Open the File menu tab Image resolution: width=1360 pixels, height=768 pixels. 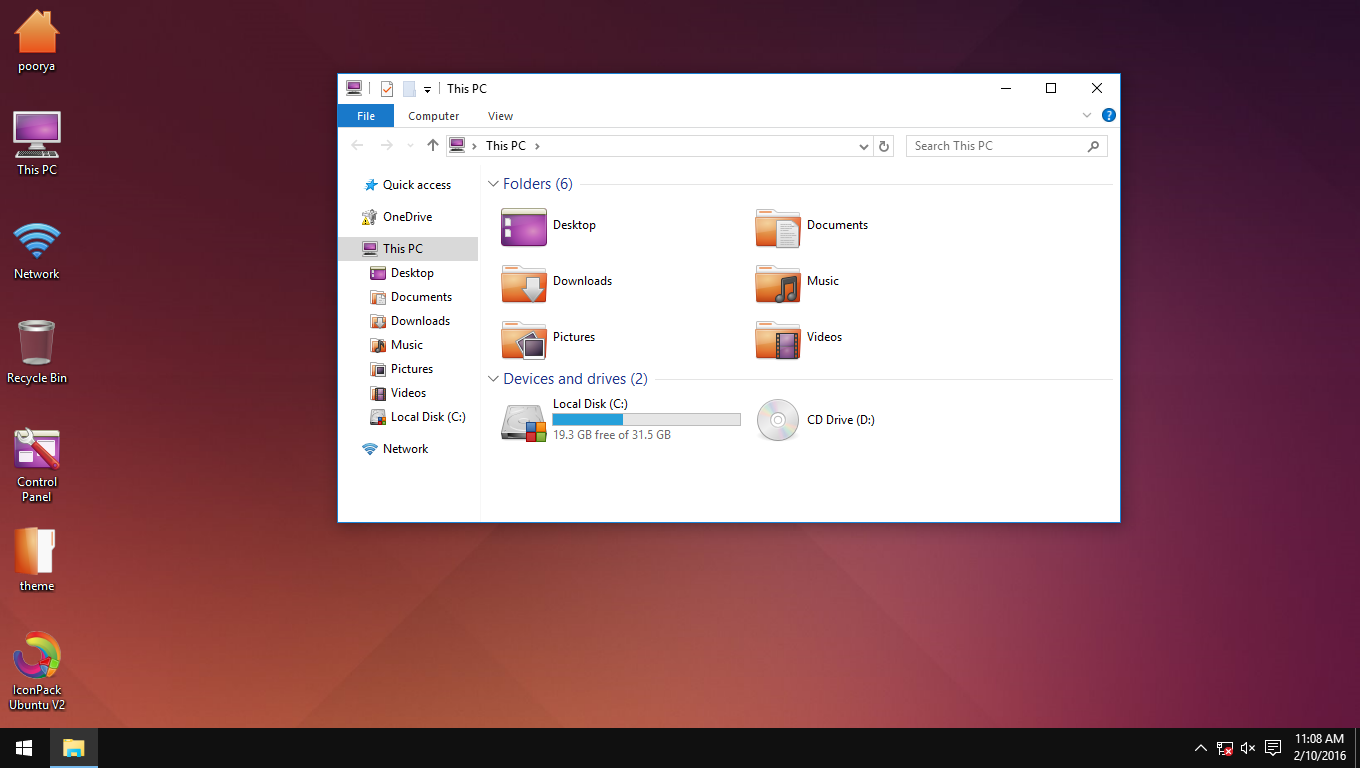366,116
